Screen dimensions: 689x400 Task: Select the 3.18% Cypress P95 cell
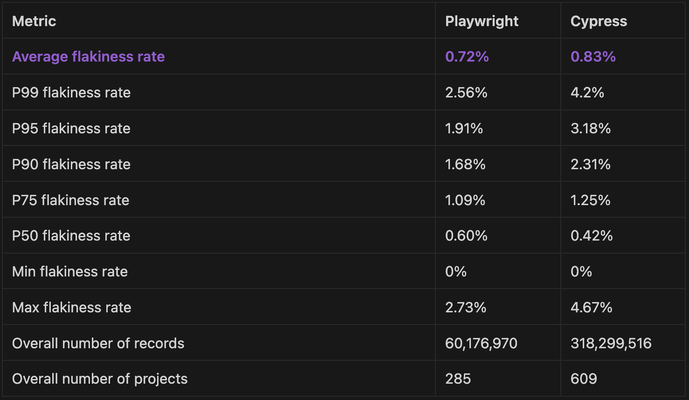(x=591, y=129)
